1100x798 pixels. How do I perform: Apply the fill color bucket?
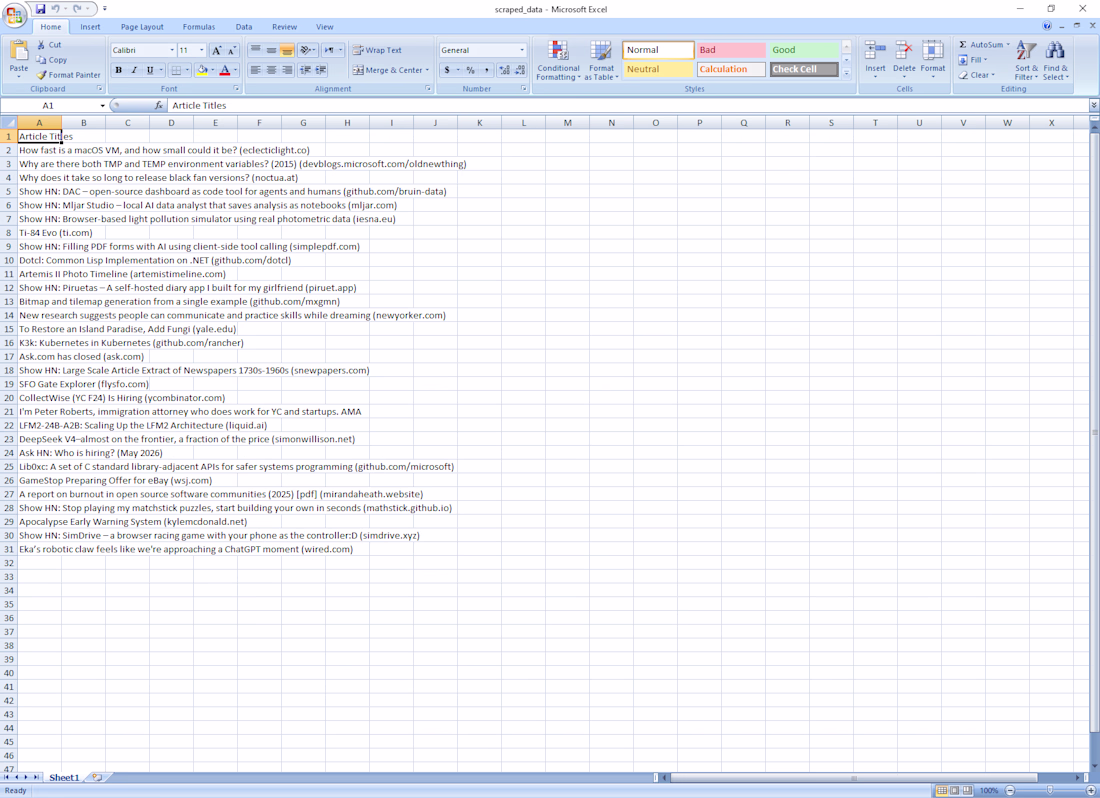[x=202, y=70]
